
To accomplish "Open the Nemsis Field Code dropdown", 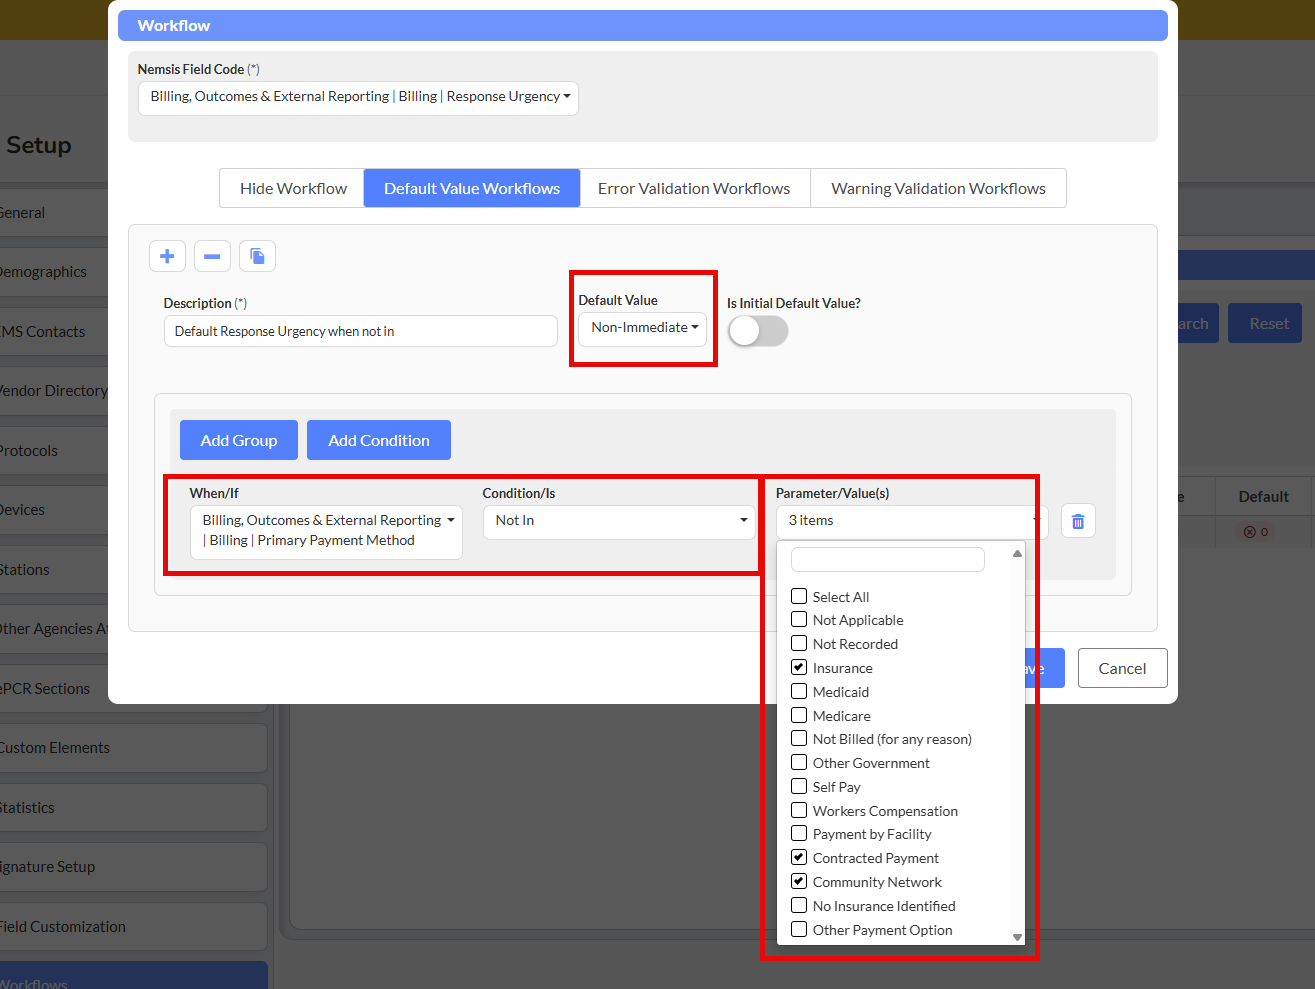I will pyautogui.click(x=358, y=97).
